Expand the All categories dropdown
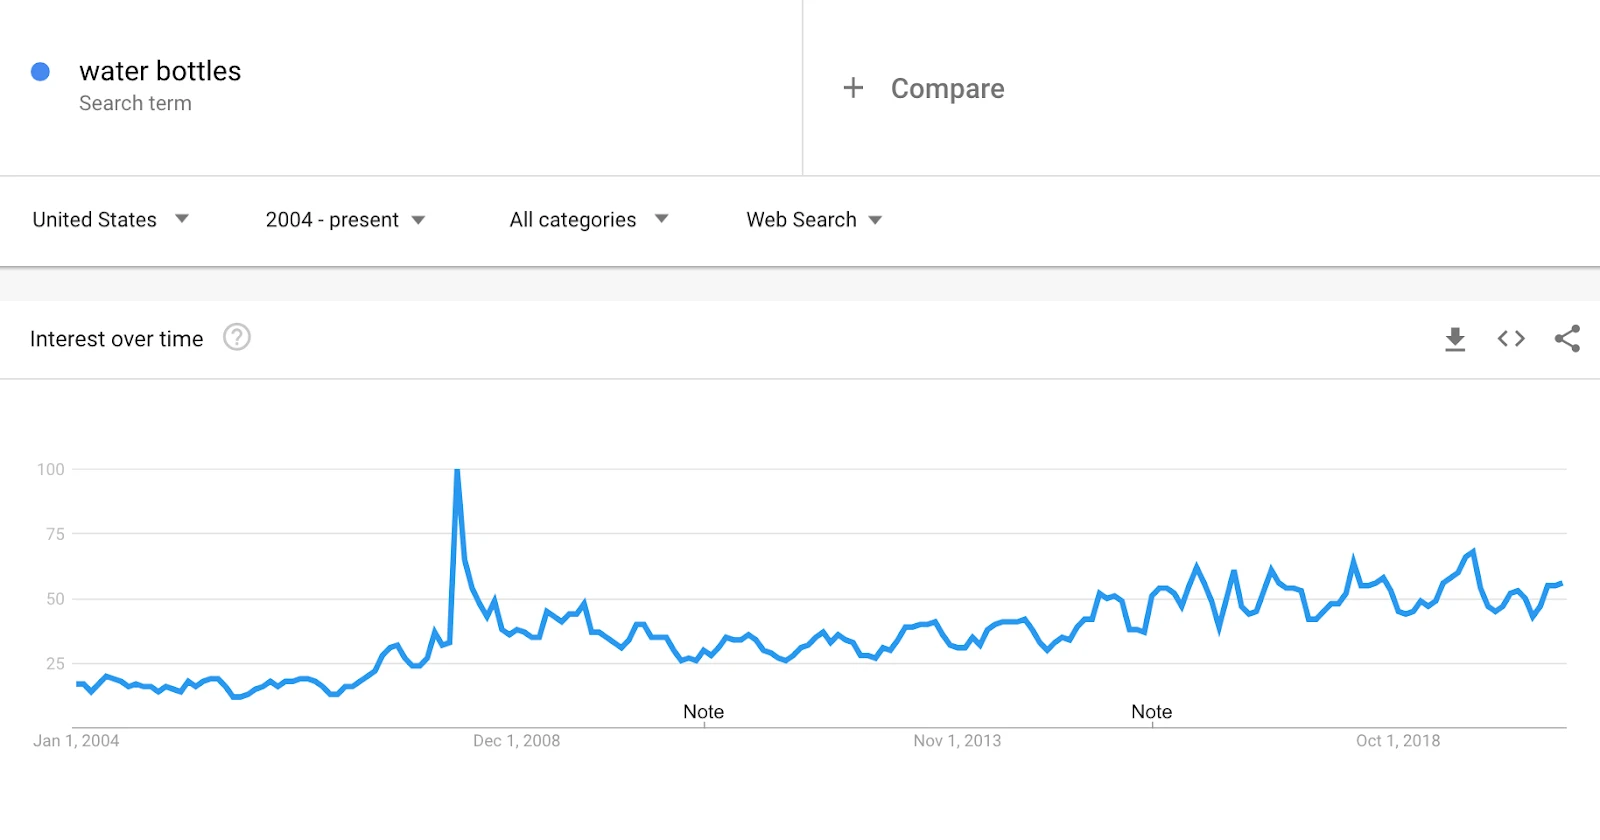This screenshot has height=840, width=1600. 589,219
